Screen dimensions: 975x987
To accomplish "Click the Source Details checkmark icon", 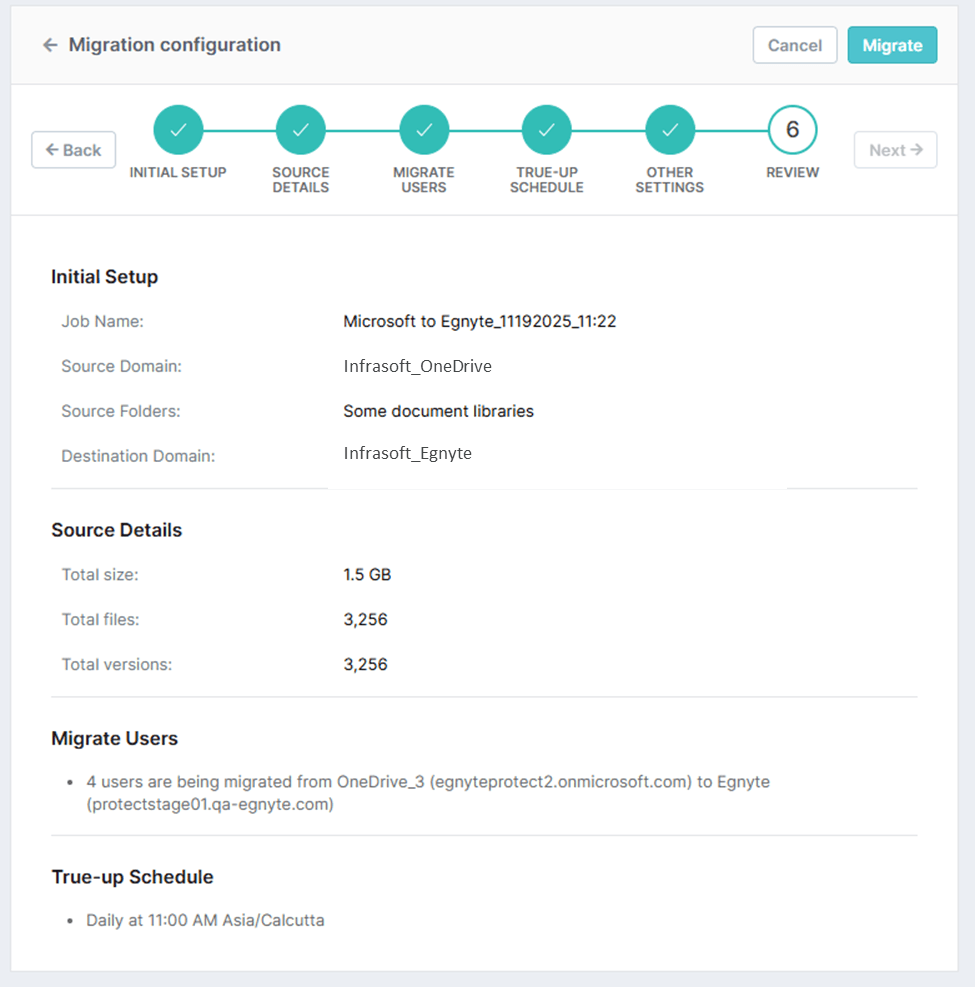I will point(301,129).
